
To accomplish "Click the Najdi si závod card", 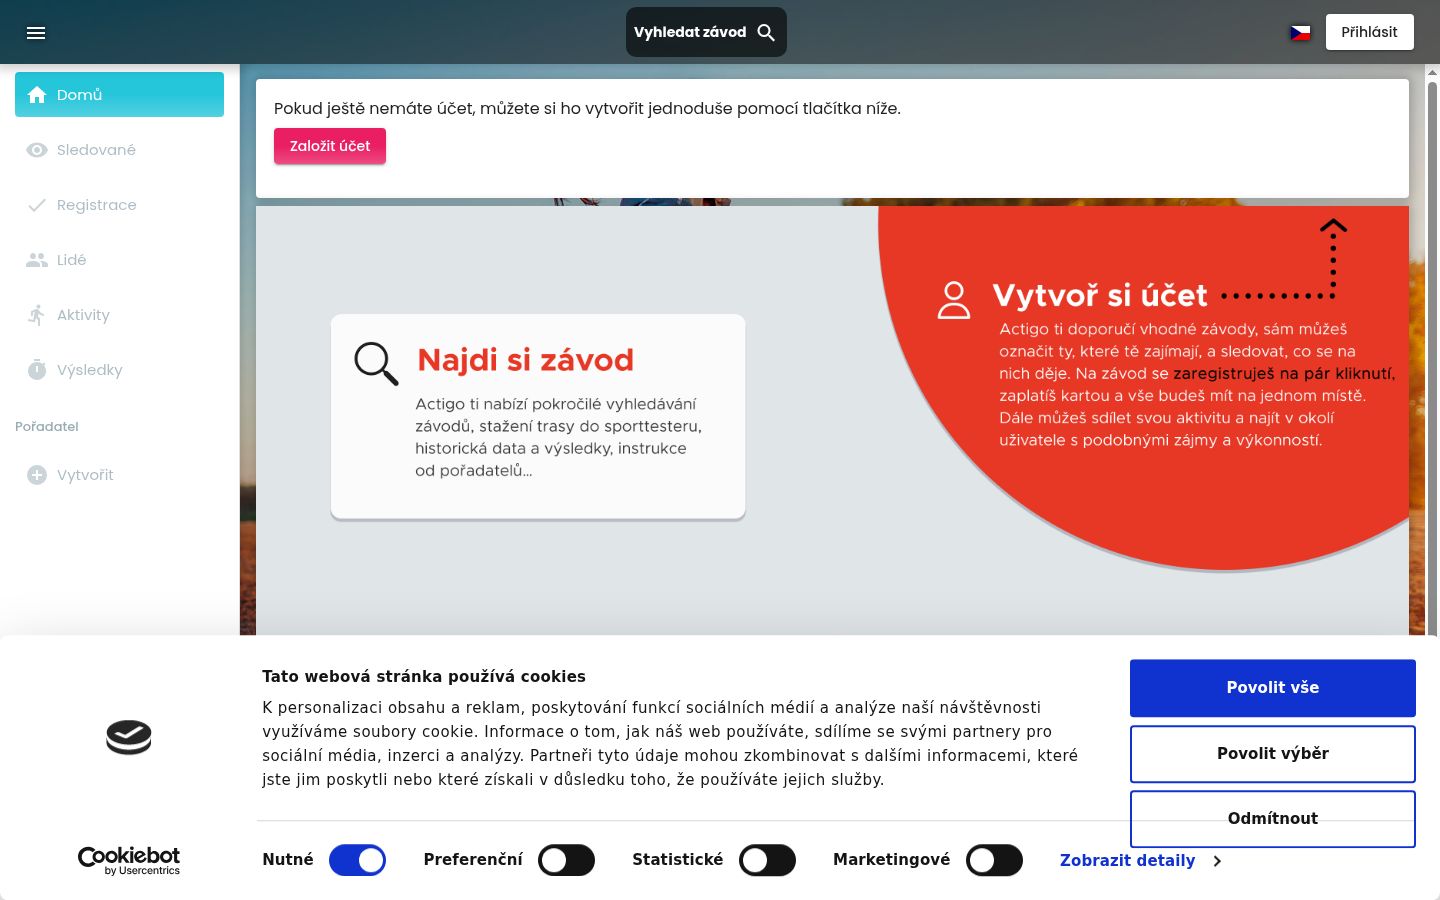I will pyautogui.click(x=538, y=416).
